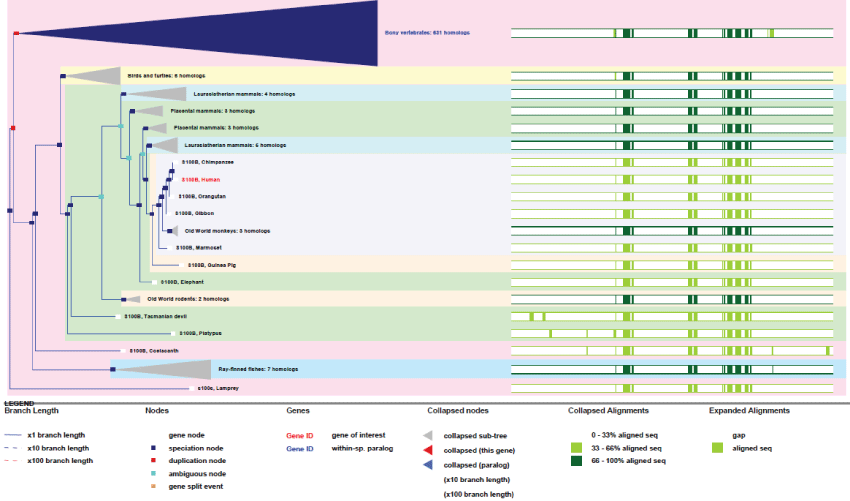Expand the Old World rodents collapsed triangle
Image resolution: width=850 pixels, height=501 pixels.
131,299
